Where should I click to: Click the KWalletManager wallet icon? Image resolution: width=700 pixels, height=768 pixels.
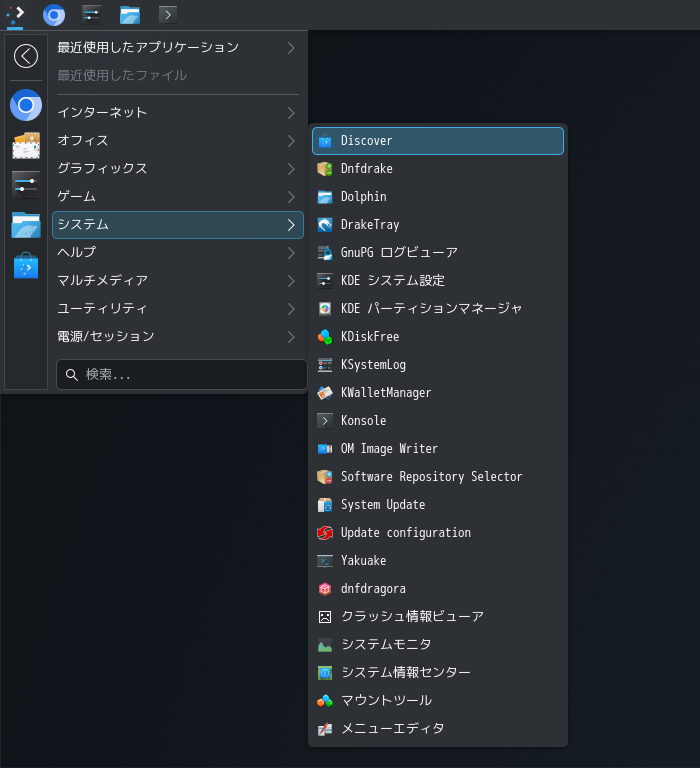(325, 393)
